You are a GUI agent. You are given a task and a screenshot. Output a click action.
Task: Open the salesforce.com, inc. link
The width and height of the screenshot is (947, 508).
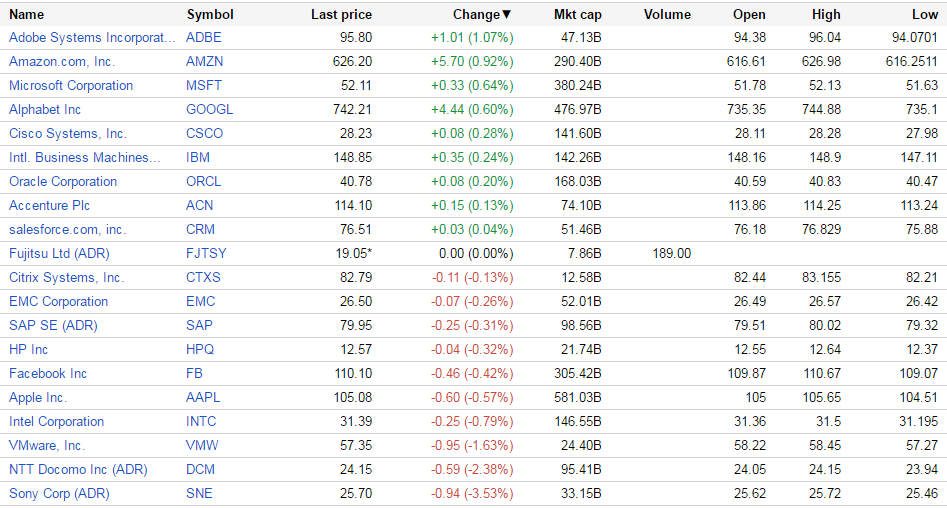click(x=67, y=229)
